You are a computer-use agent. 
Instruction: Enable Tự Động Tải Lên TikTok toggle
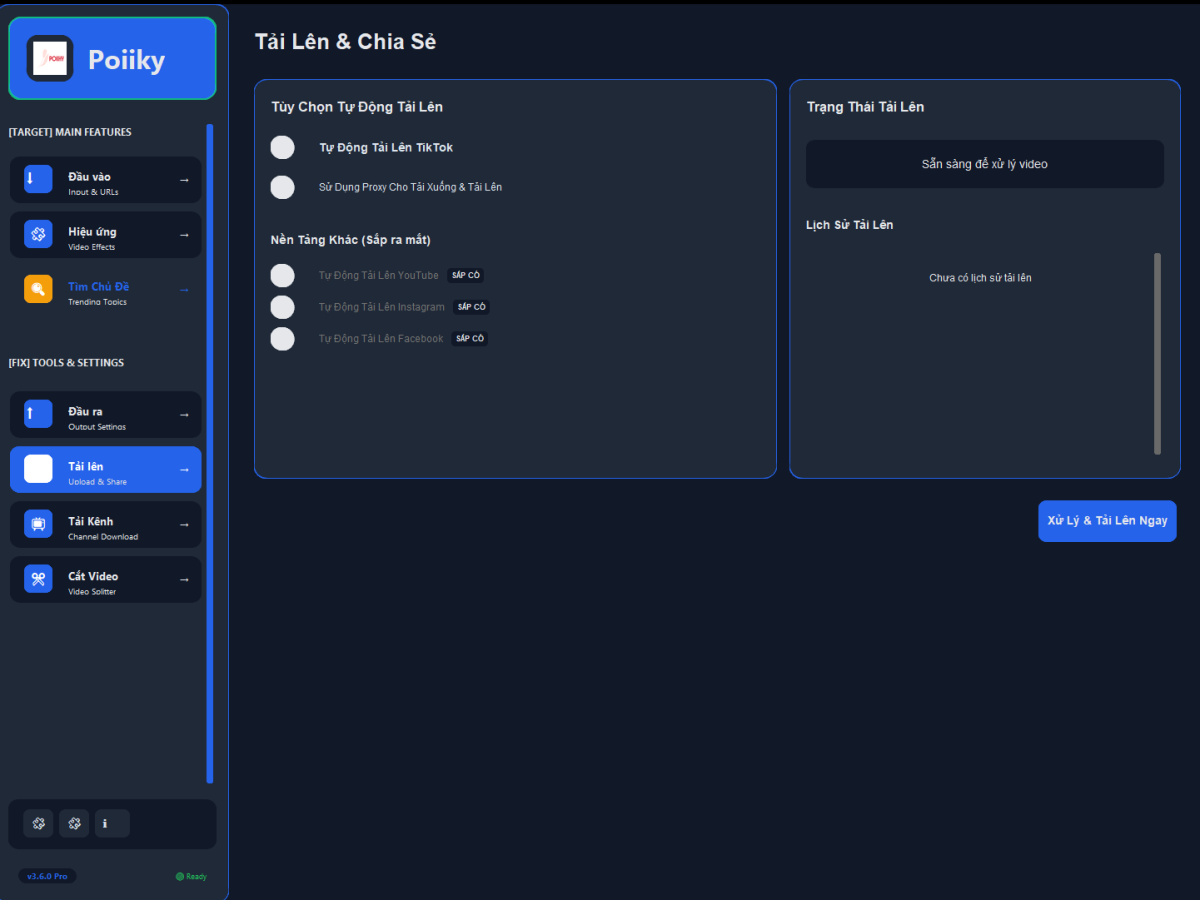pyautogui.click(x=283, y=148)
